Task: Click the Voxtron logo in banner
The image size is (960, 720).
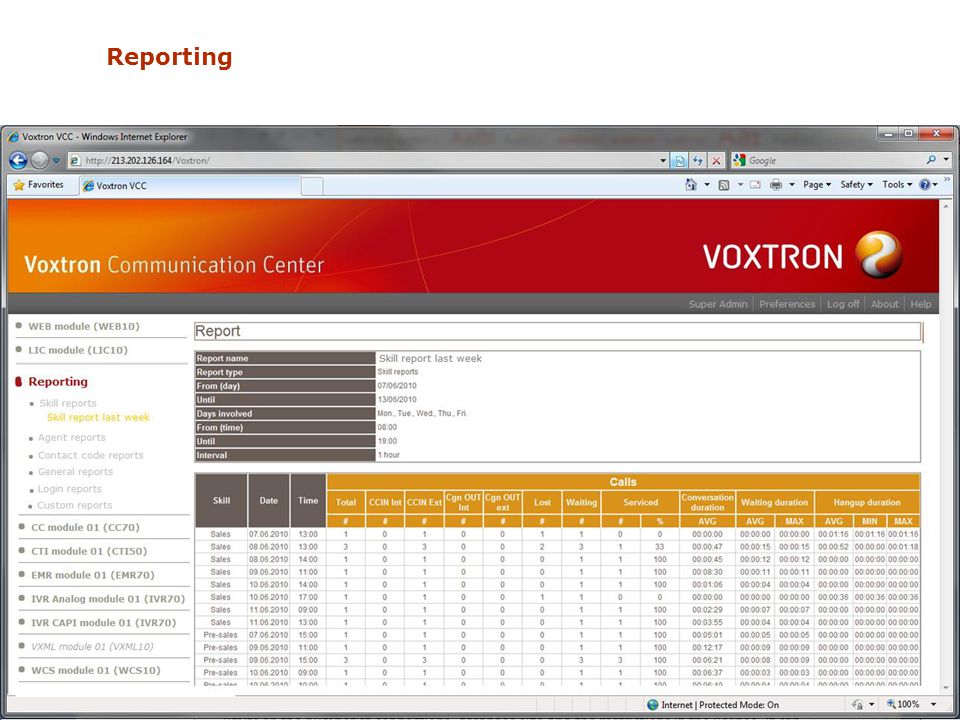Action: (x=802, y=255)
